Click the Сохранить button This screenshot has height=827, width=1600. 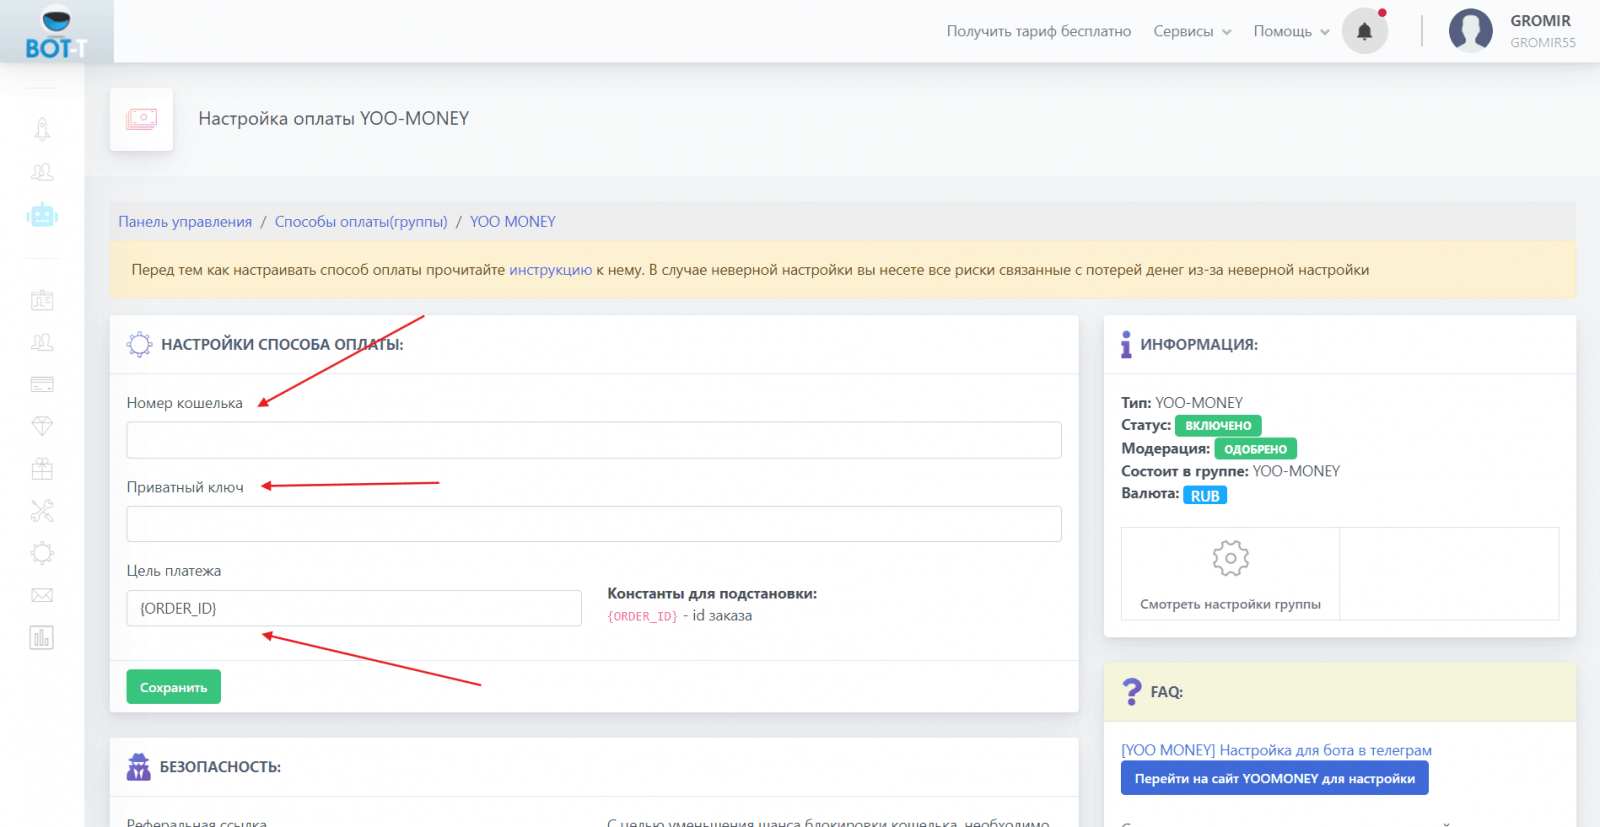[173, 687]
